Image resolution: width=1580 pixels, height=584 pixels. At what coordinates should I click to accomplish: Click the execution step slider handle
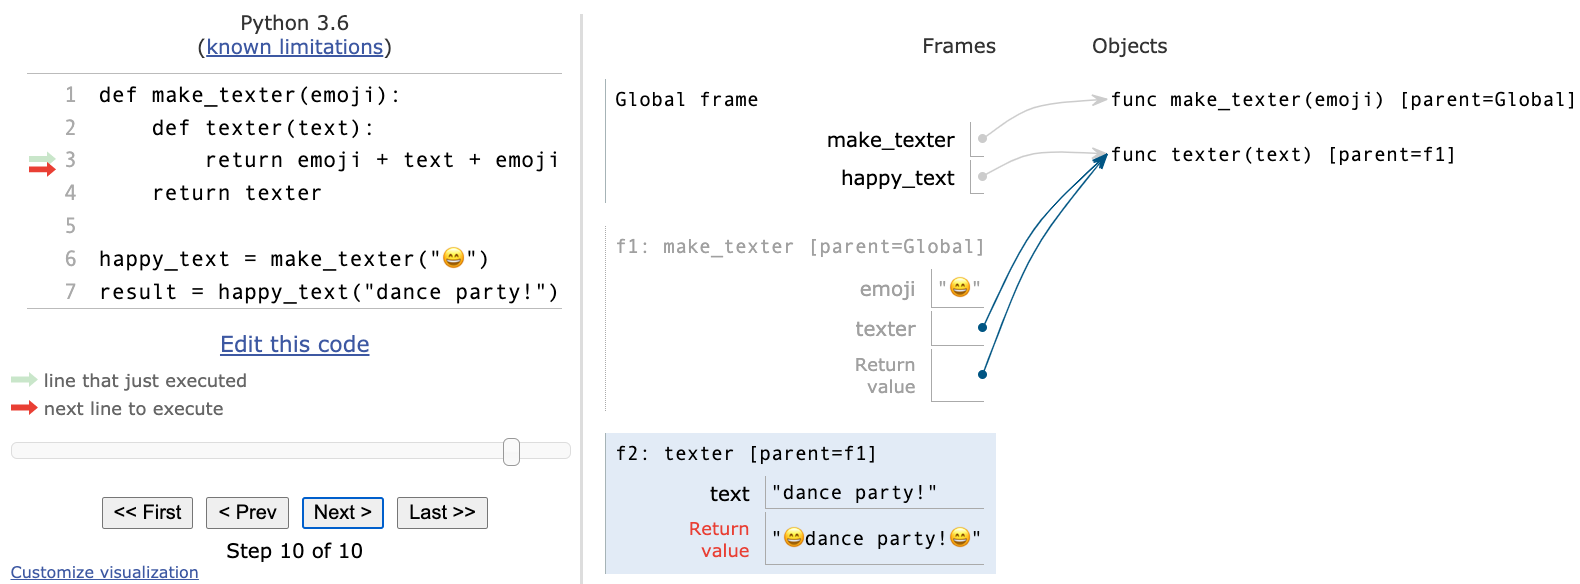(x=511, y=452)
